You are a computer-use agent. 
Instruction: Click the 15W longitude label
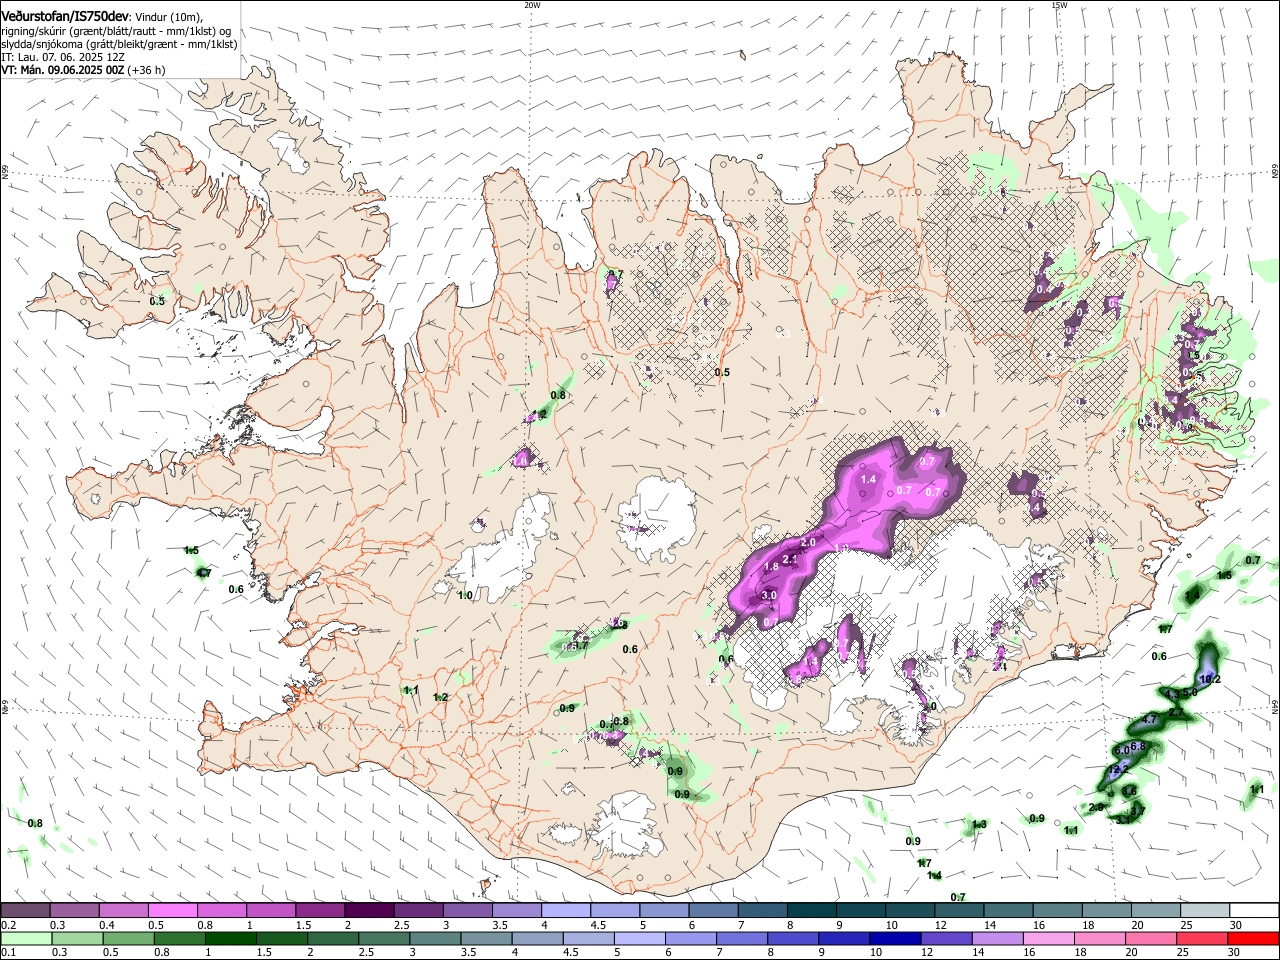pos(1059,4)
